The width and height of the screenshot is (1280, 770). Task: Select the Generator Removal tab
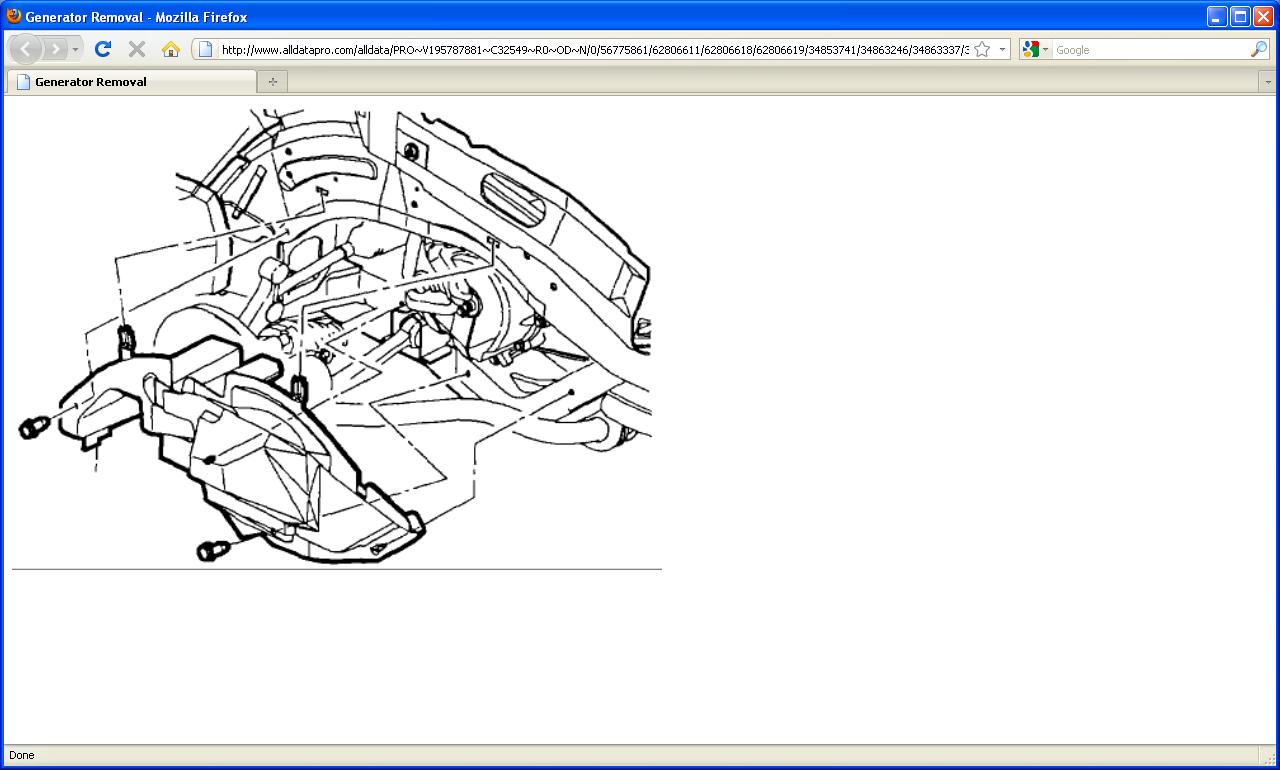pos(131,82)
